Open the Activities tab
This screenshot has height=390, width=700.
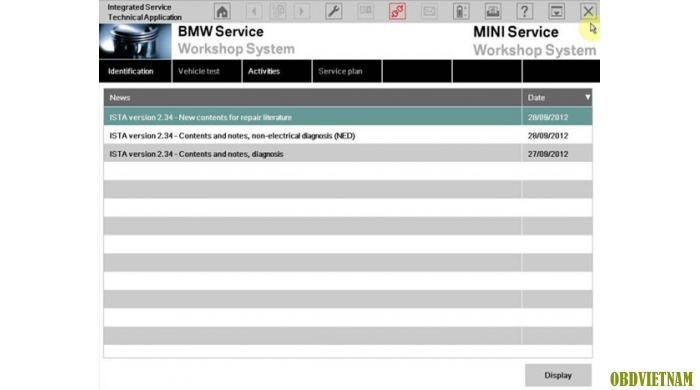(277, 71)
